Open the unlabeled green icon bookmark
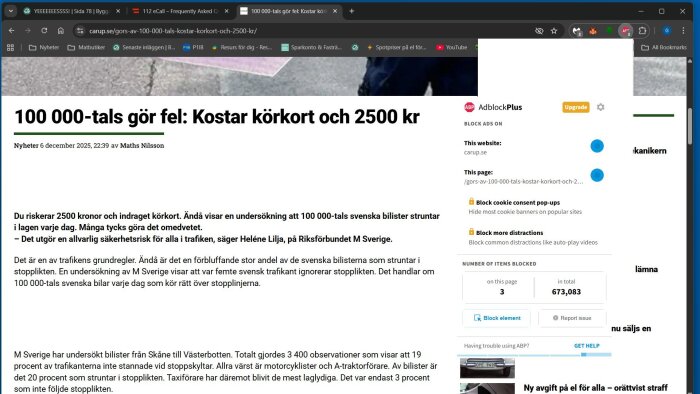The image size is (700, 394). coord(355,47)
